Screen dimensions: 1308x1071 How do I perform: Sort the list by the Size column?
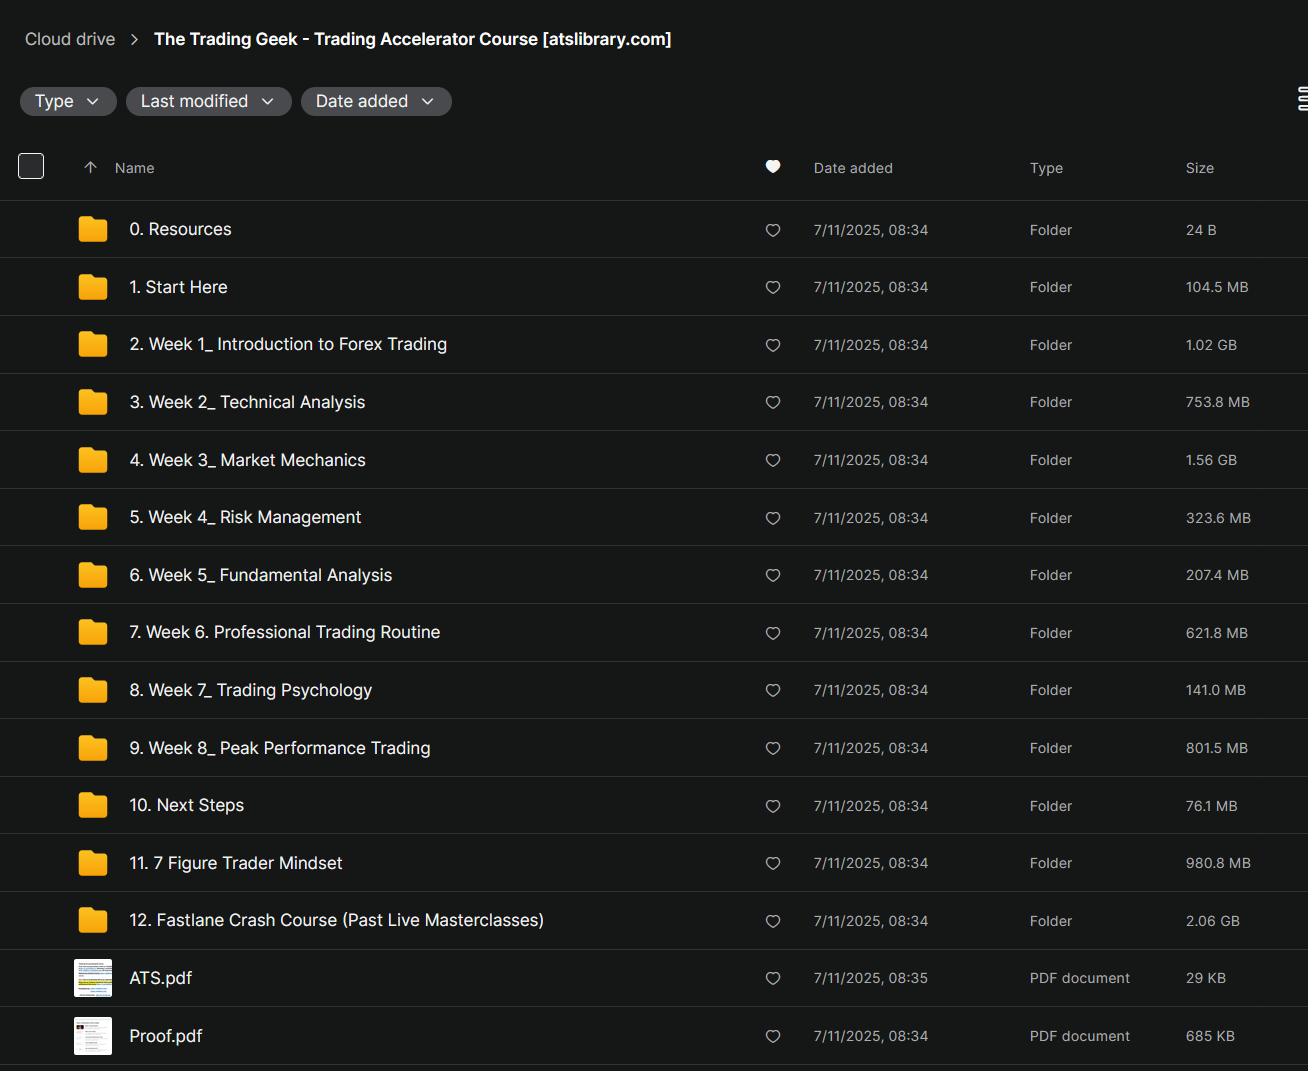(x=1199, y=168)
